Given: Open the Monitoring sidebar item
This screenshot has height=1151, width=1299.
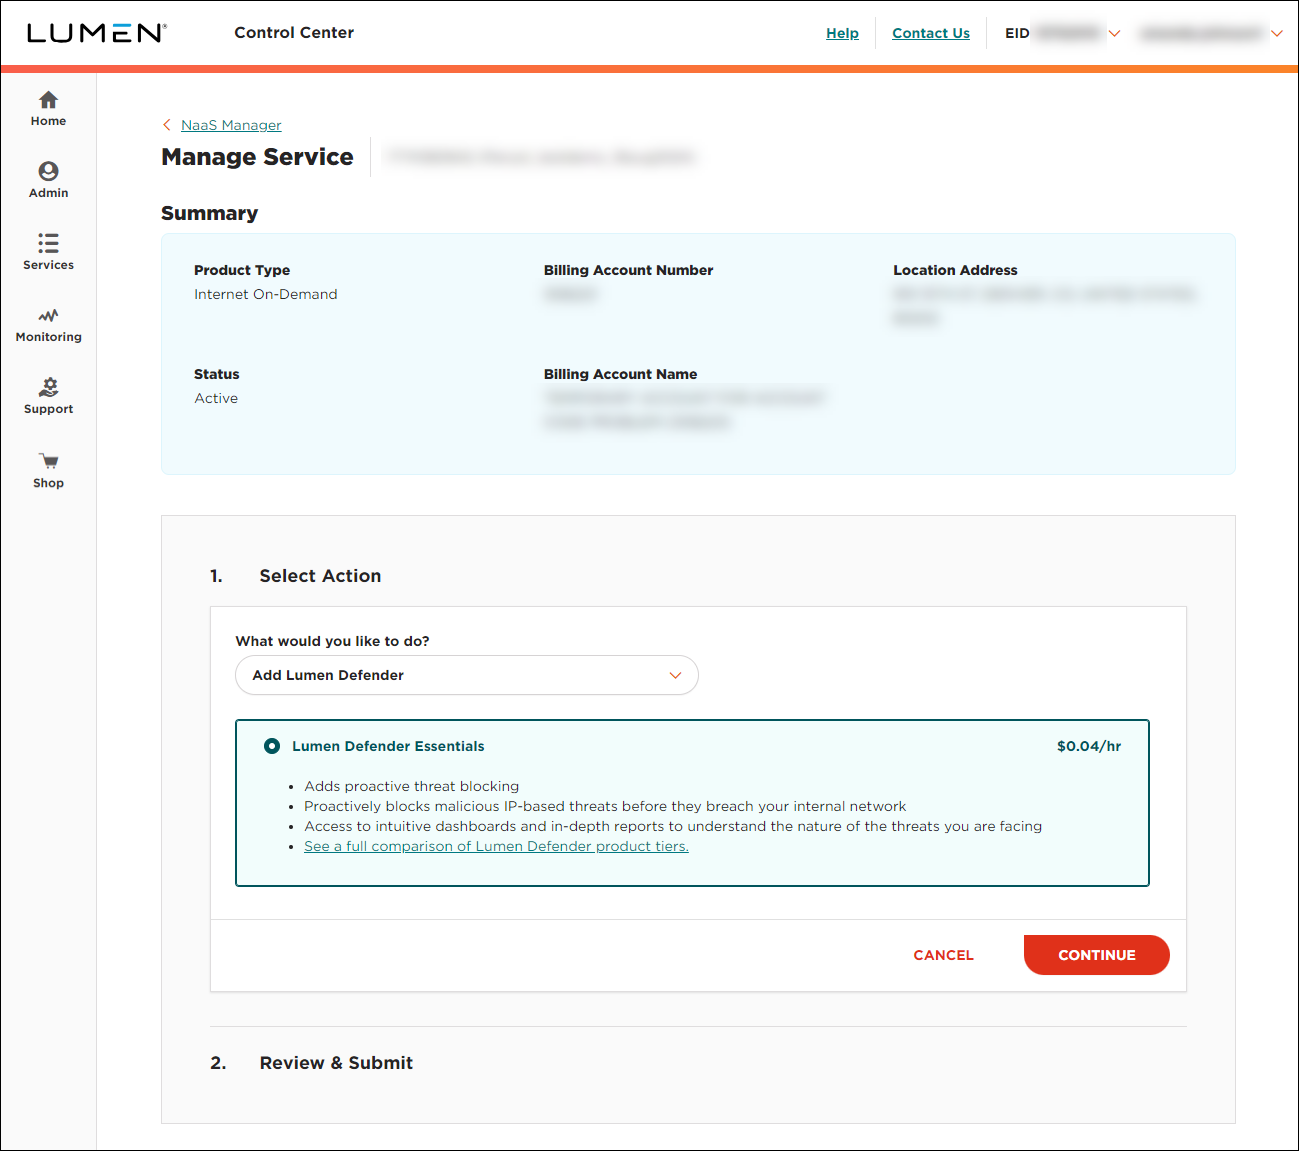Looking at the screenshot, I should [48, 325].
